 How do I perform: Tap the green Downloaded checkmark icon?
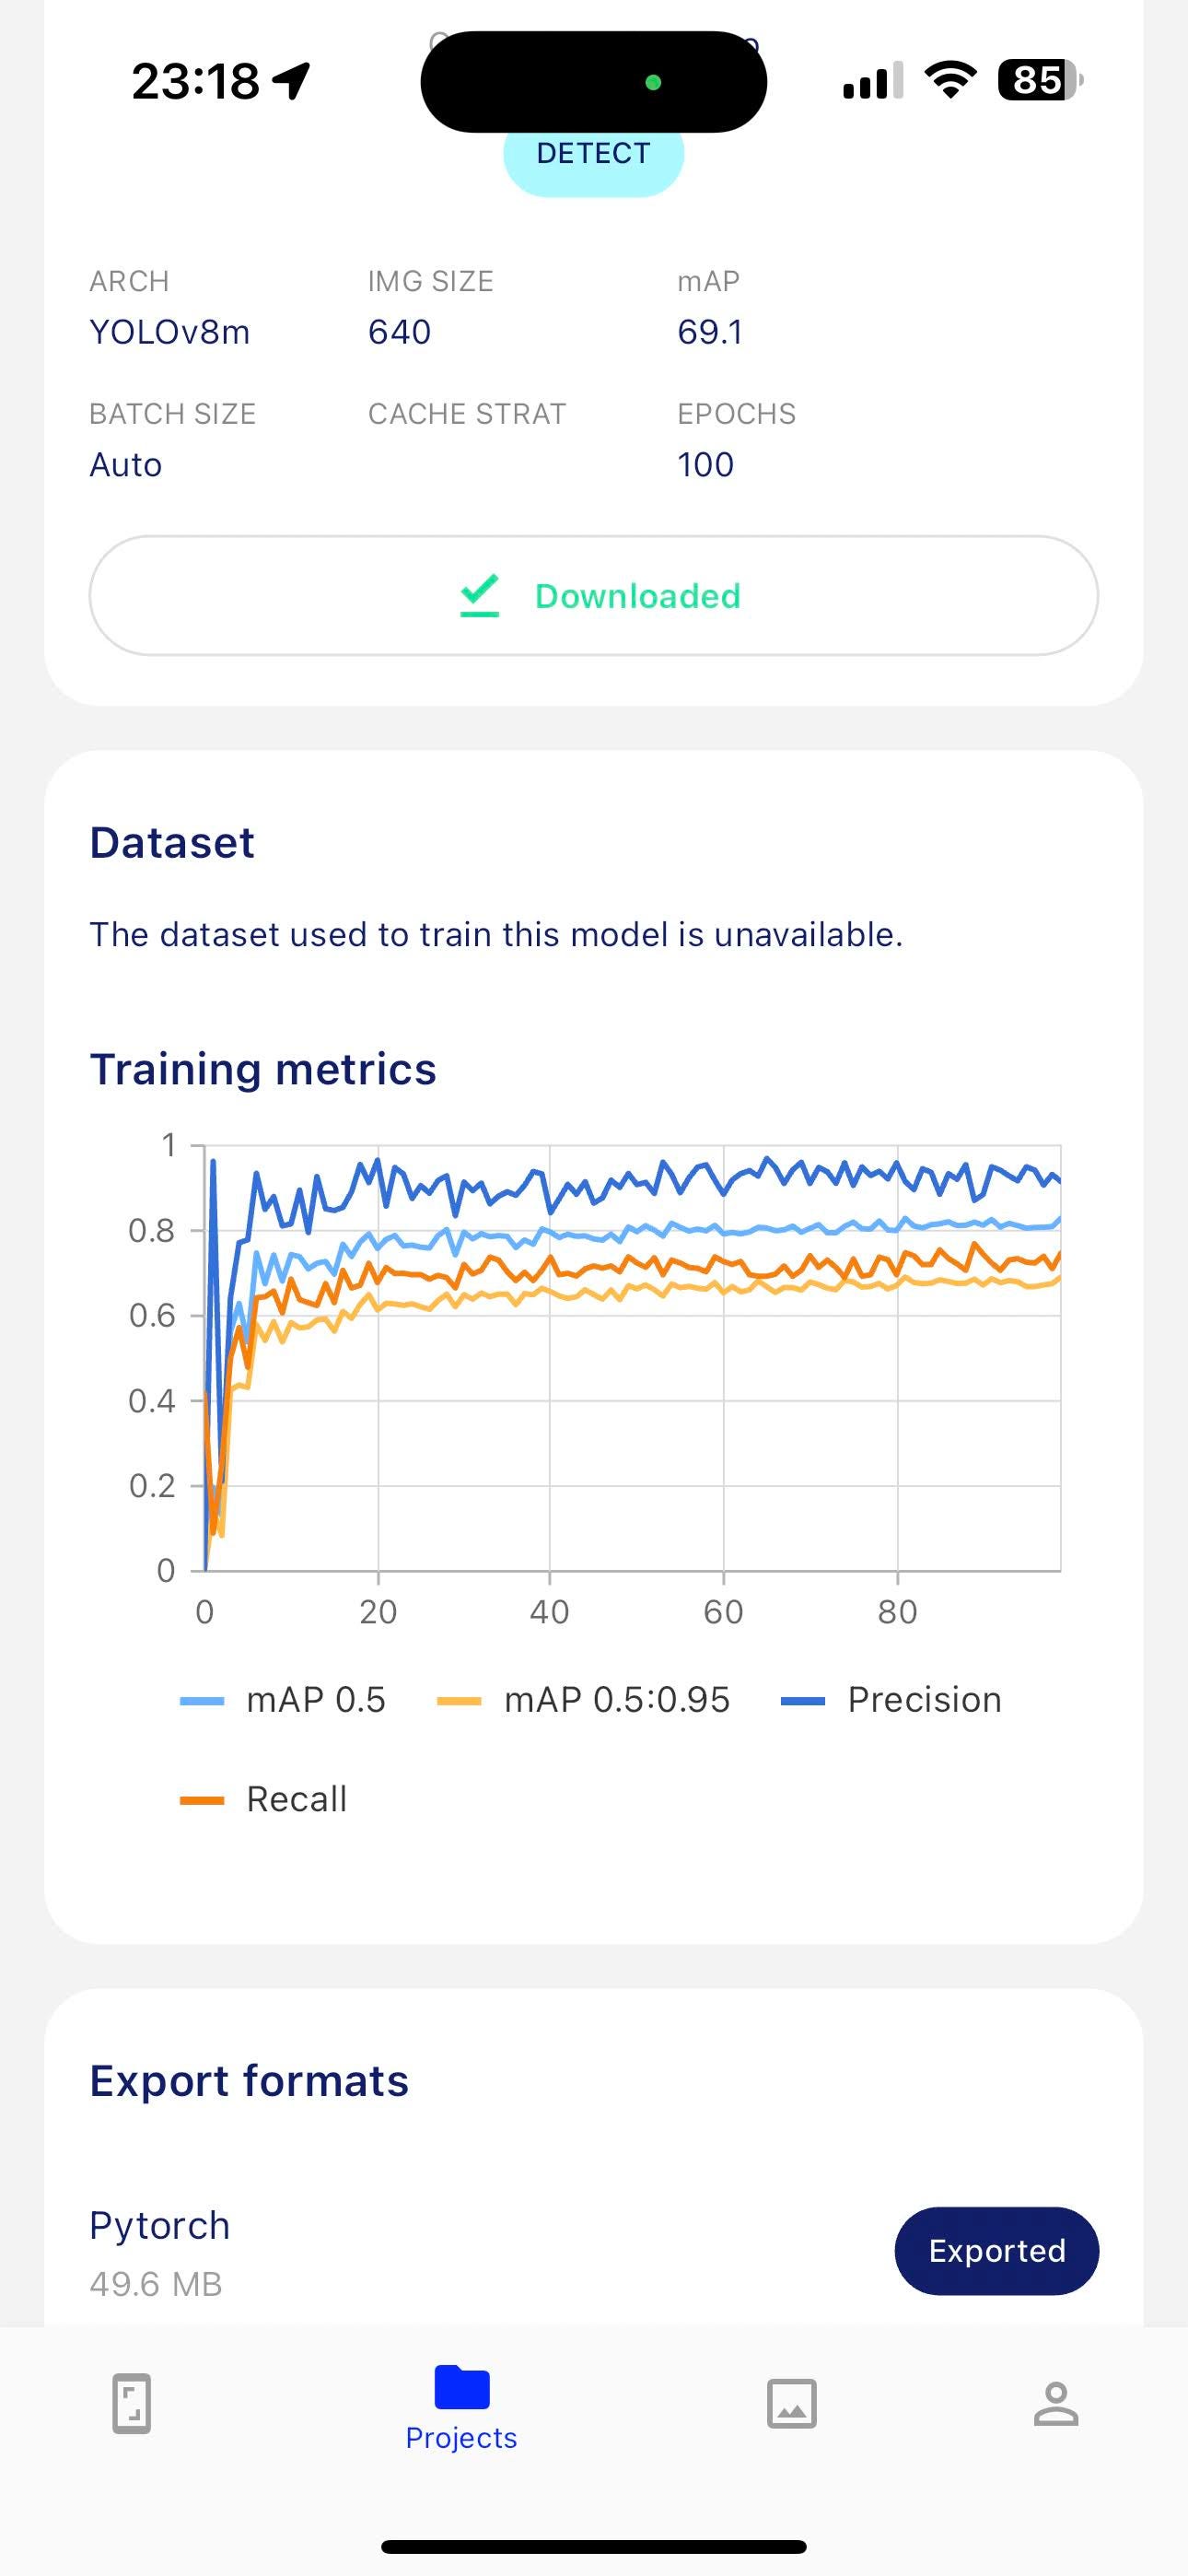pyautogui.click(x=479, y=596)
